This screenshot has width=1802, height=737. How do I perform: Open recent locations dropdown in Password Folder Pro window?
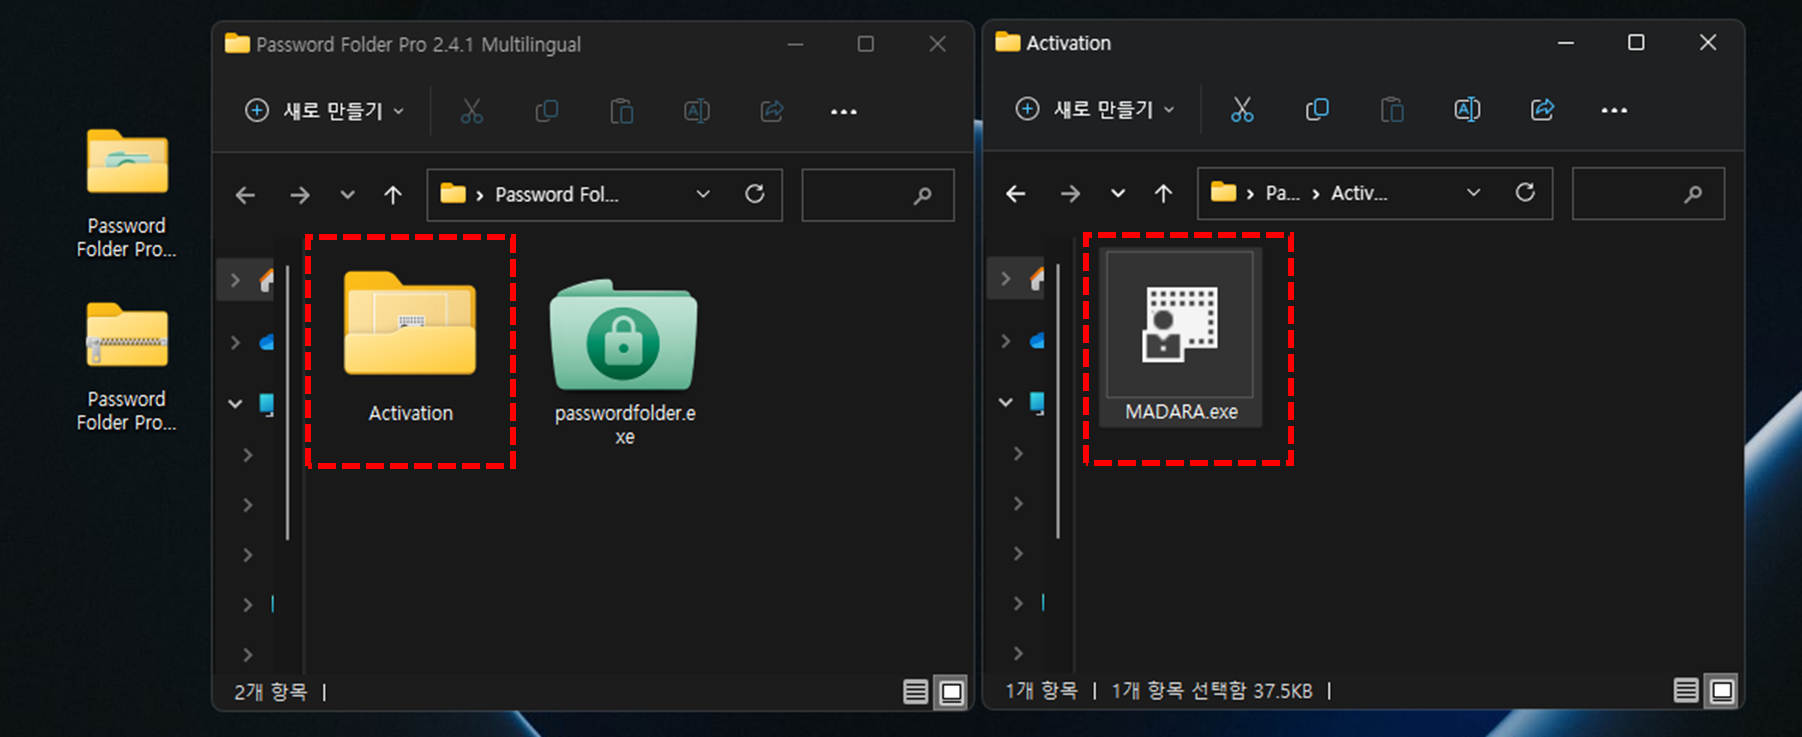coord(347,195)
